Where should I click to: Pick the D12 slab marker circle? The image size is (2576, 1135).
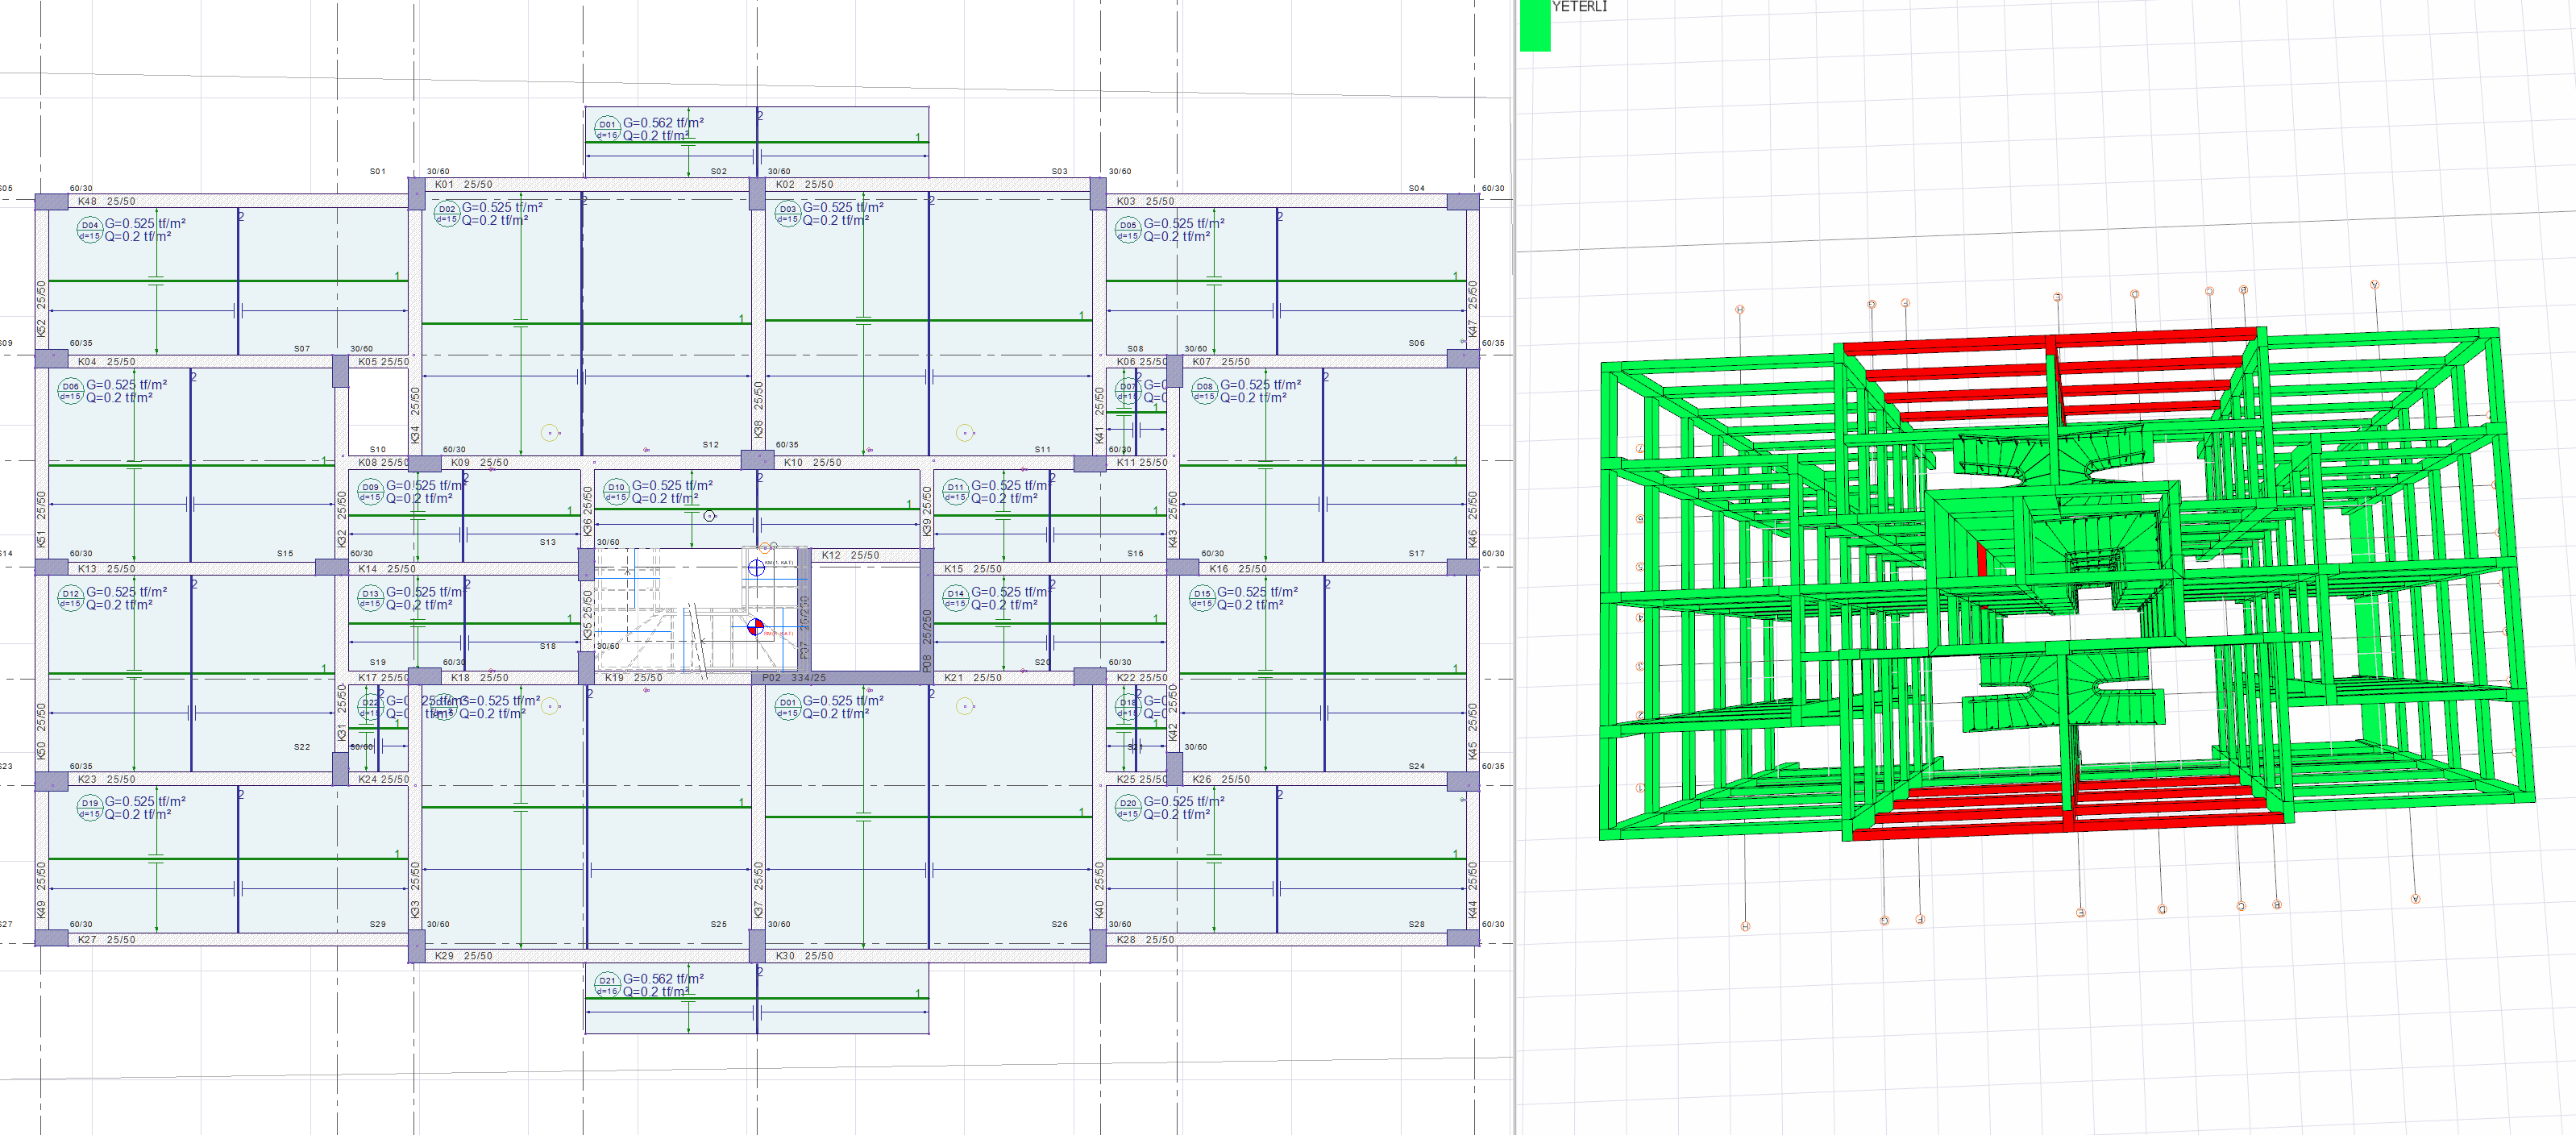[x=70, y=598]
